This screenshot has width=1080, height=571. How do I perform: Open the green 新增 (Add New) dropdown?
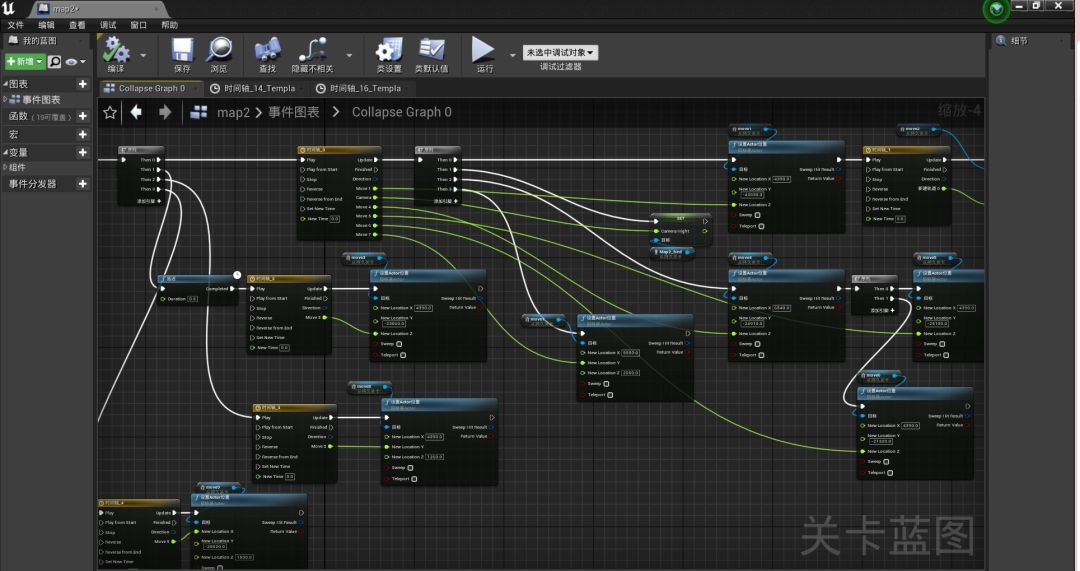[x=24, y=62]
